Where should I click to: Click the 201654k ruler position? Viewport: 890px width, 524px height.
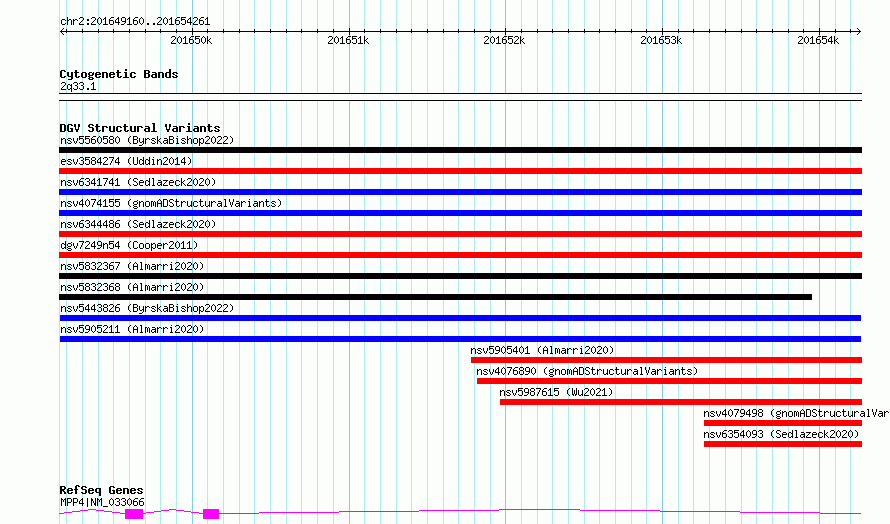click(x=818, y=40)
